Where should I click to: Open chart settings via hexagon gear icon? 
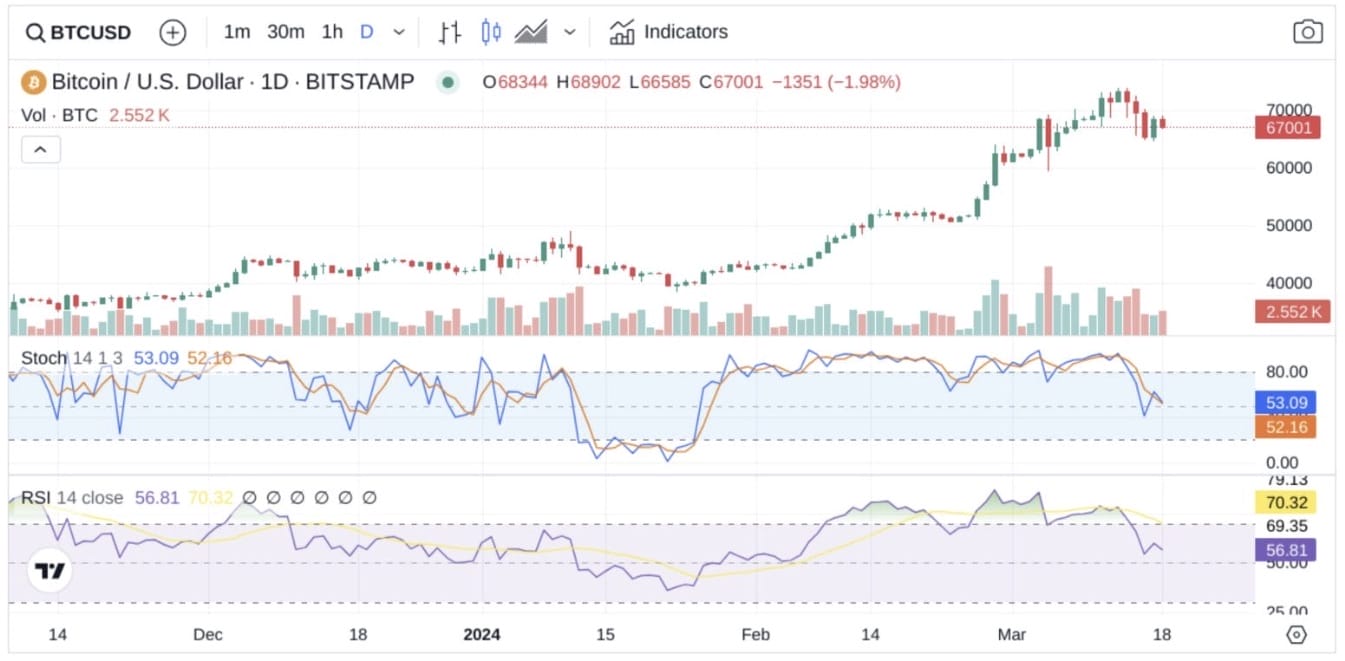pyautogui.click(x=1296, y=635)
